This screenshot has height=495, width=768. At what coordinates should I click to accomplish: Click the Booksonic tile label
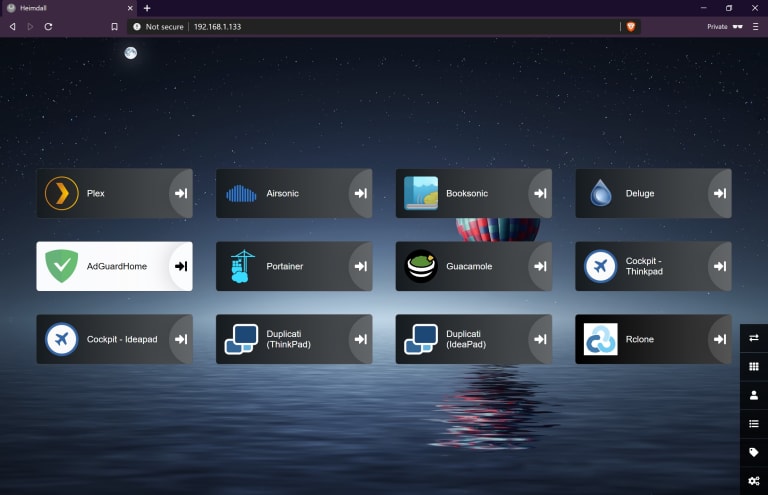[x=467, y=193]
